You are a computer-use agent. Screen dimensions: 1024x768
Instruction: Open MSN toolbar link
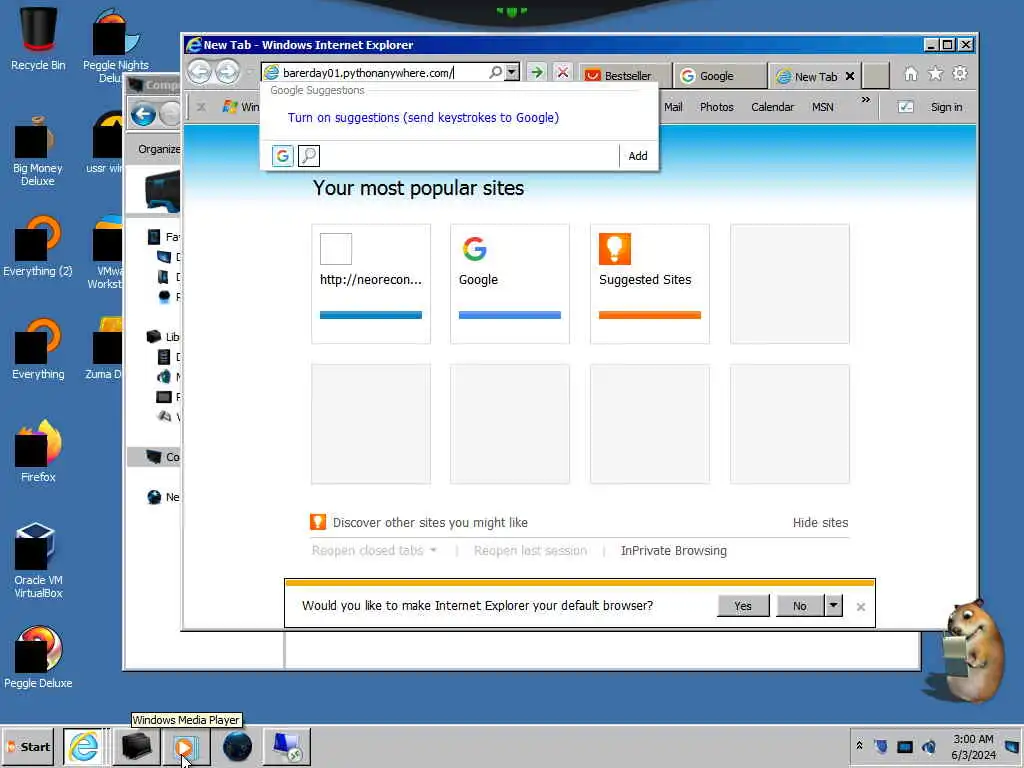pos(822,107)
